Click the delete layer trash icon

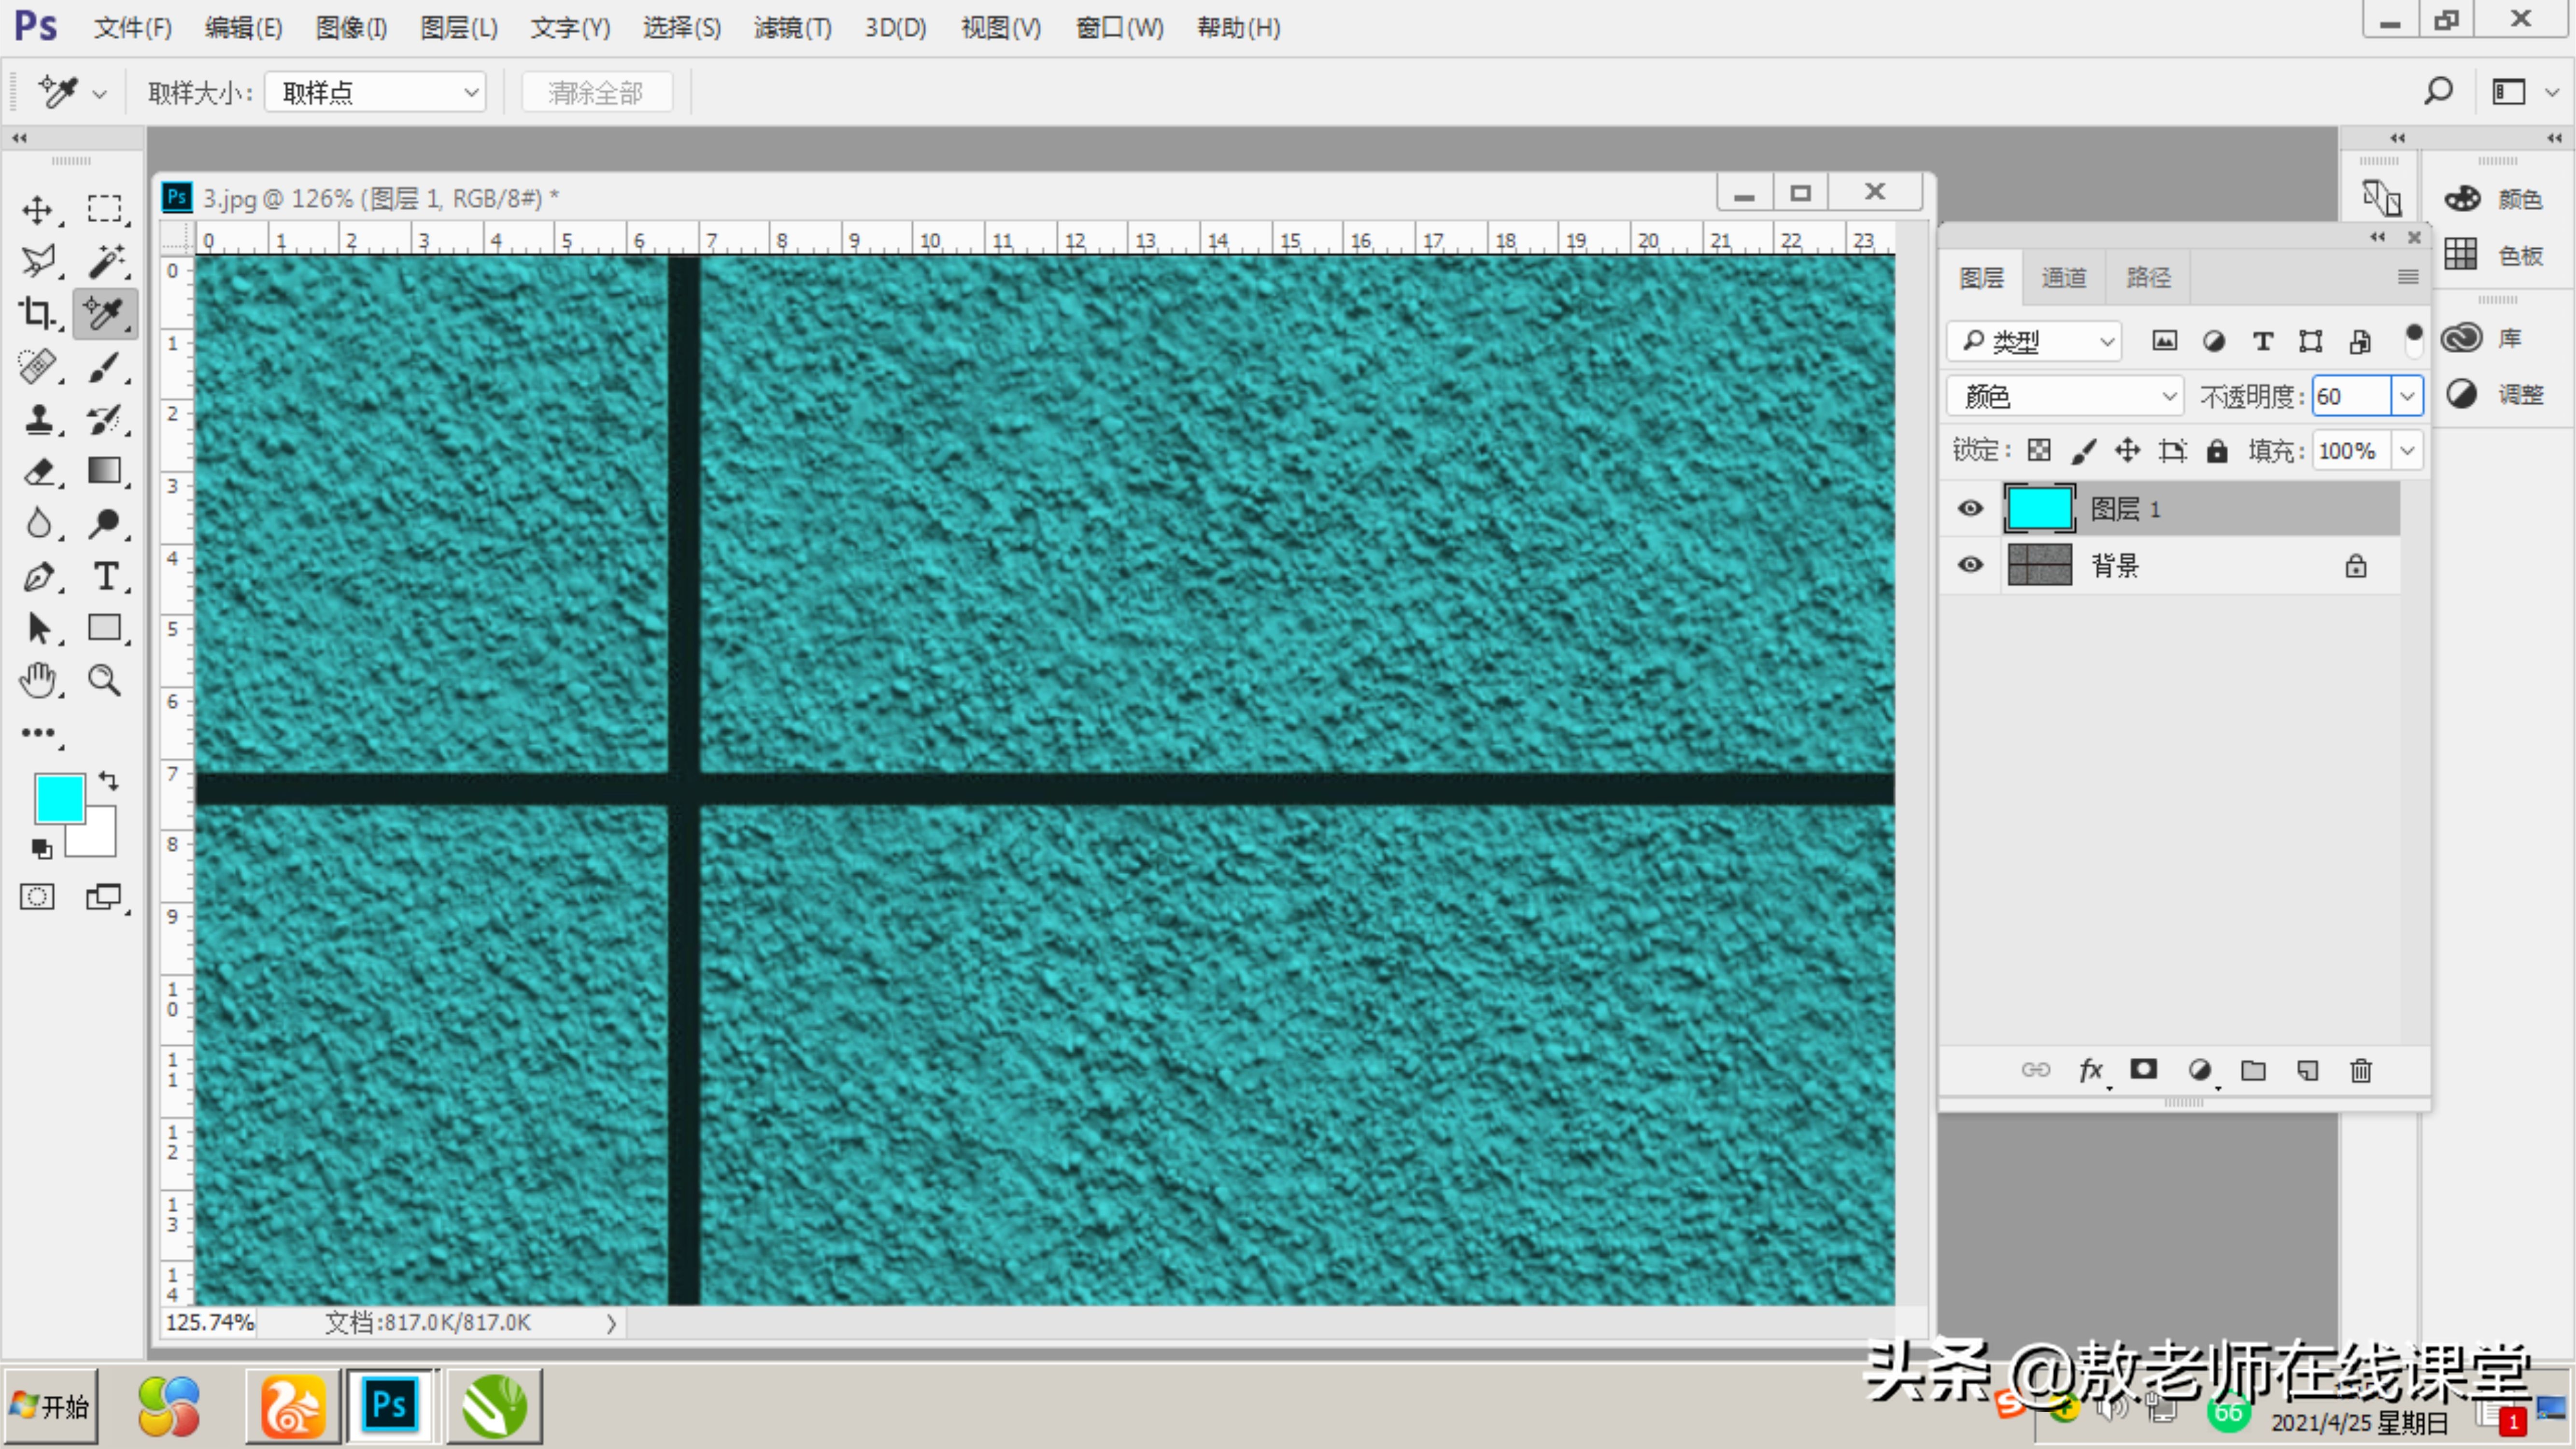tap(2360, 1070)
